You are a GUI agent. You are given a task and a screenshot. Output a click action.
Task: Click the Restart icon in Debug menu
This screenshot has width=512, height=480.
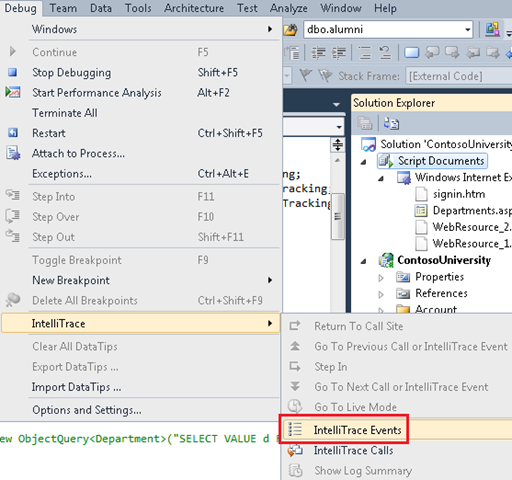click(13, 133)
